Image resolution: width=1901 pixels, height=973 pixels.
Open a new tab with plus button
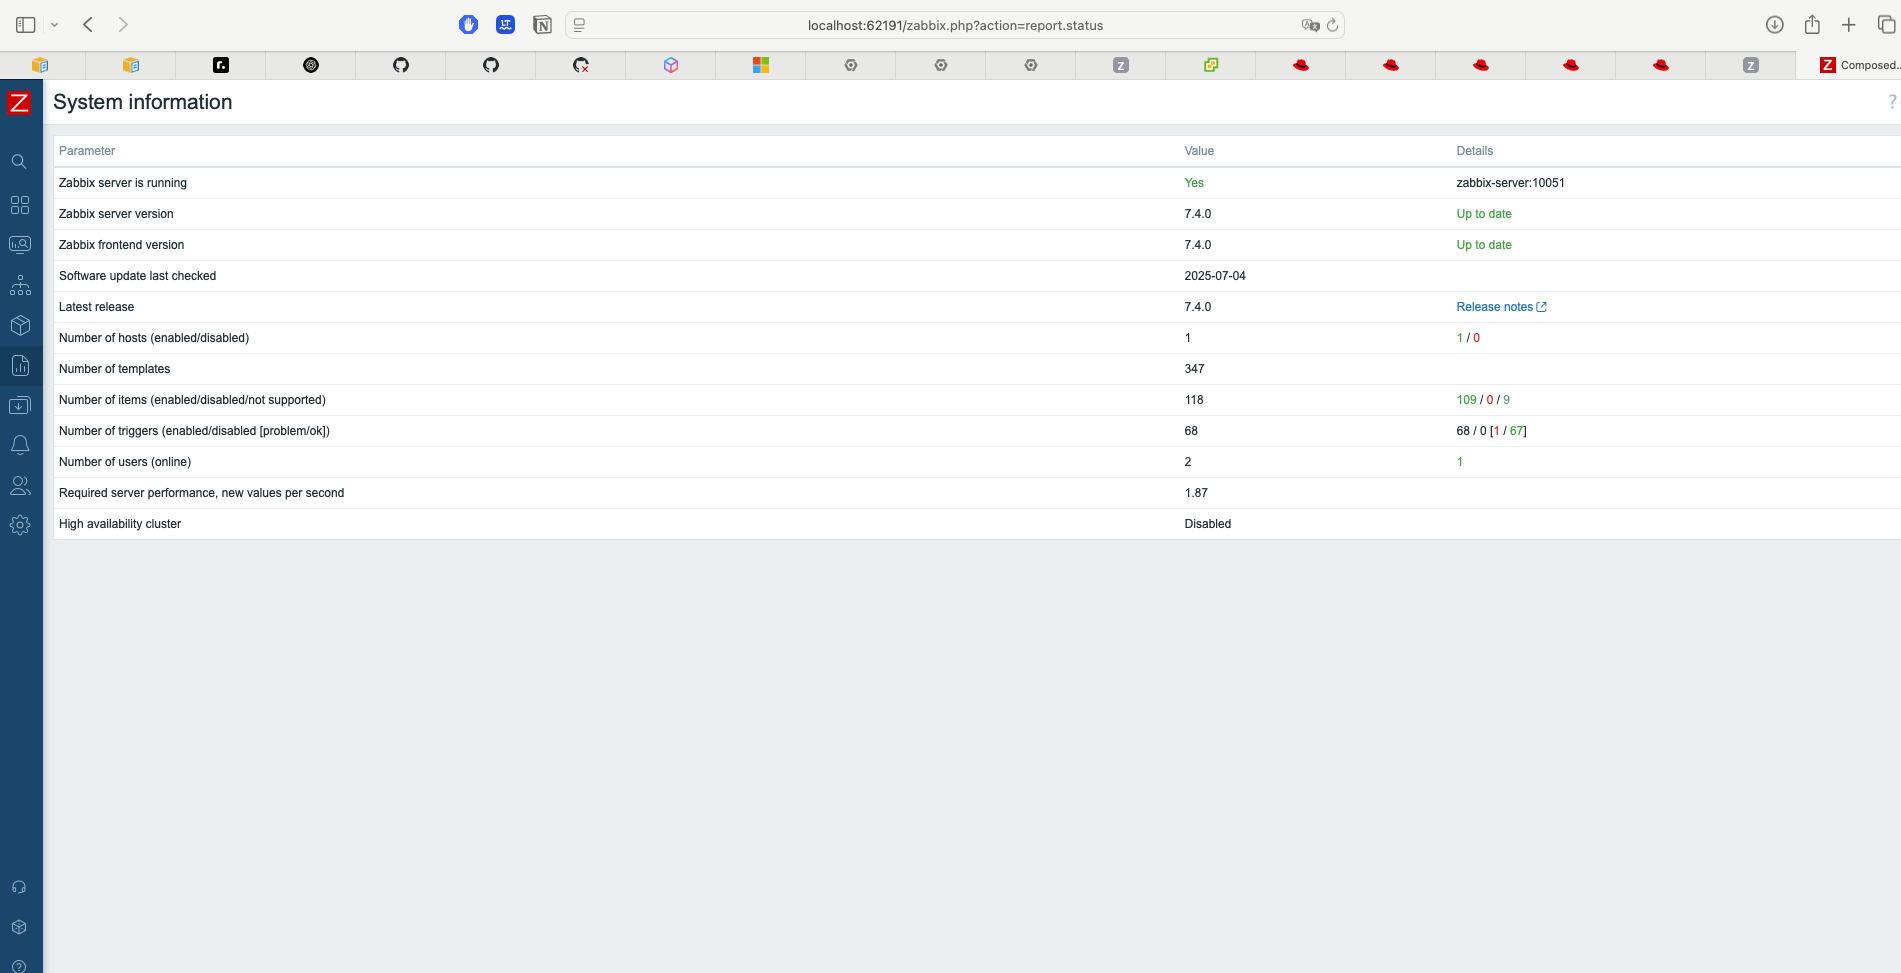(x=1849, y=25)
